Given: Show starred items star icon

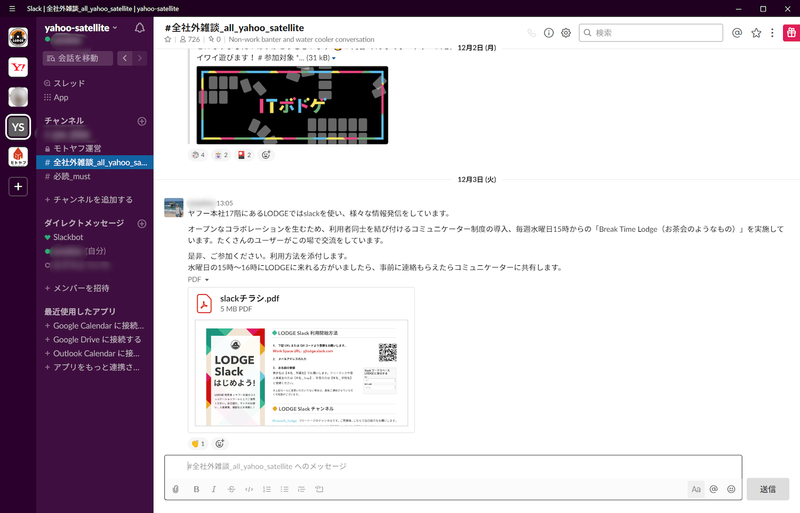Looking at the screenshot, I should pos(756,33).
